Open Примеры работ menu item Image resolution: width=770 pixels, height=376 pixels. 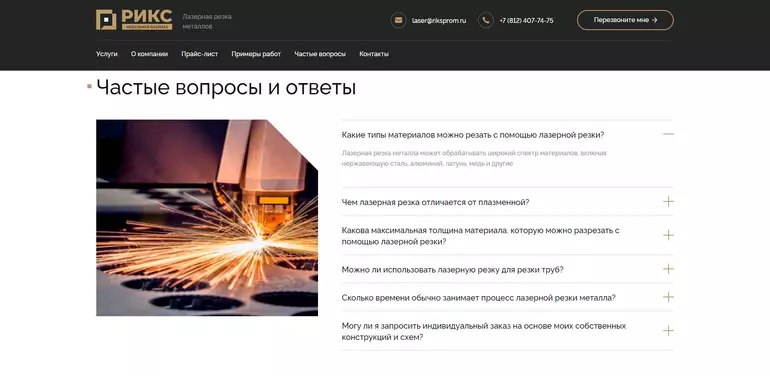[256, 54]
